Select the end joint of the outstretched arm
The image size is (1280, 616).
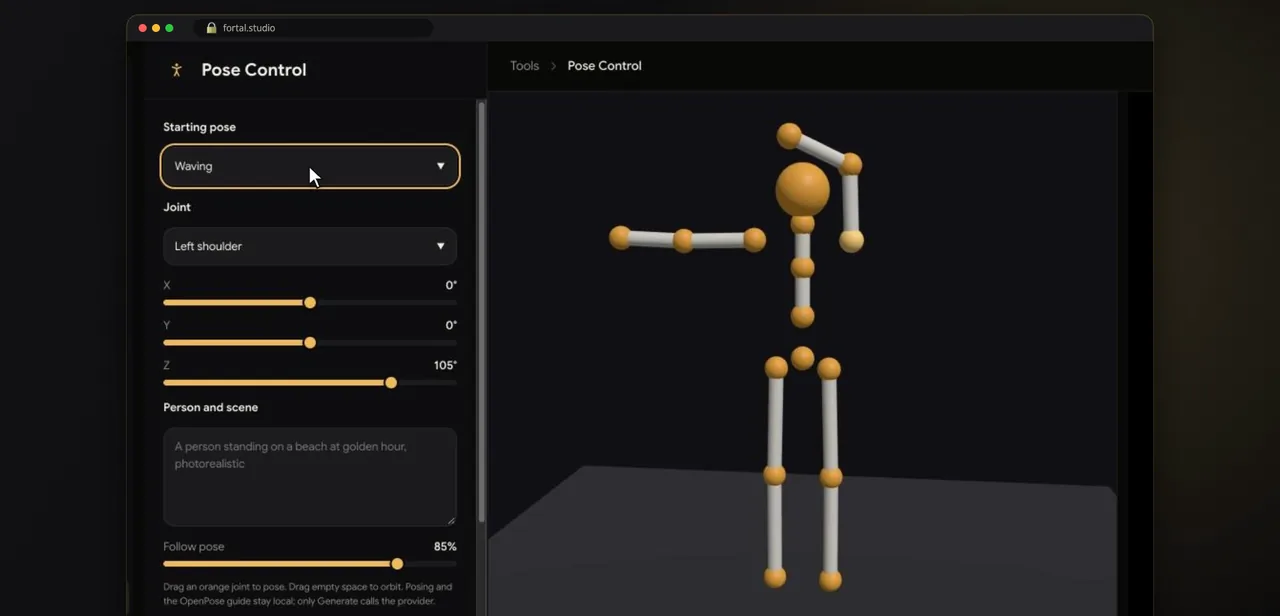coord(620,237)
